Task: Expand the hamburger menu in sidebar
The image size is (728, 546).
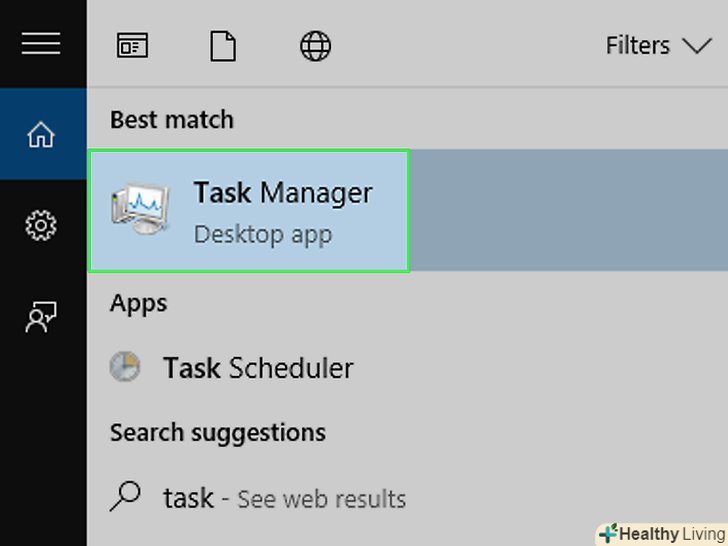Action: click(40, 44)
